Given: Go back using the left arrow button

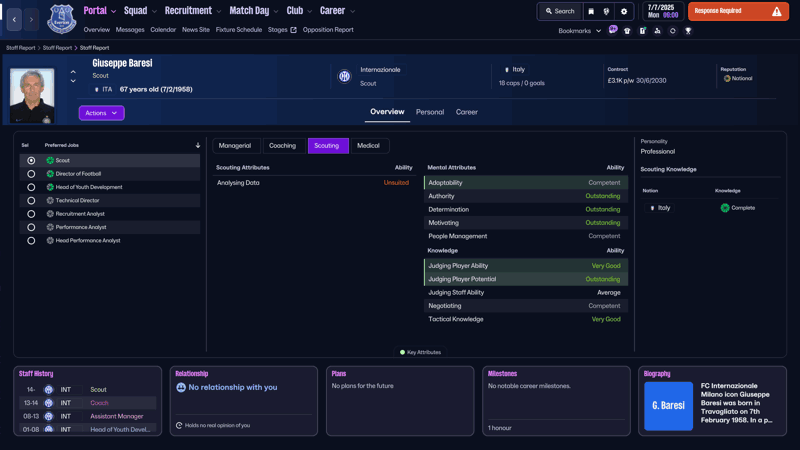Looking at the screenshot, I should pyautogui.click(x=14, y=19).
